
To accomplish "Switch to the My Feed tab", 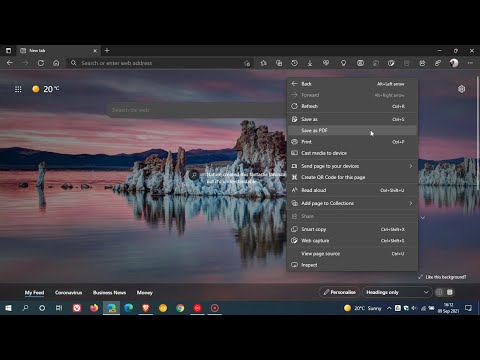I will click(x=34, y=292).
